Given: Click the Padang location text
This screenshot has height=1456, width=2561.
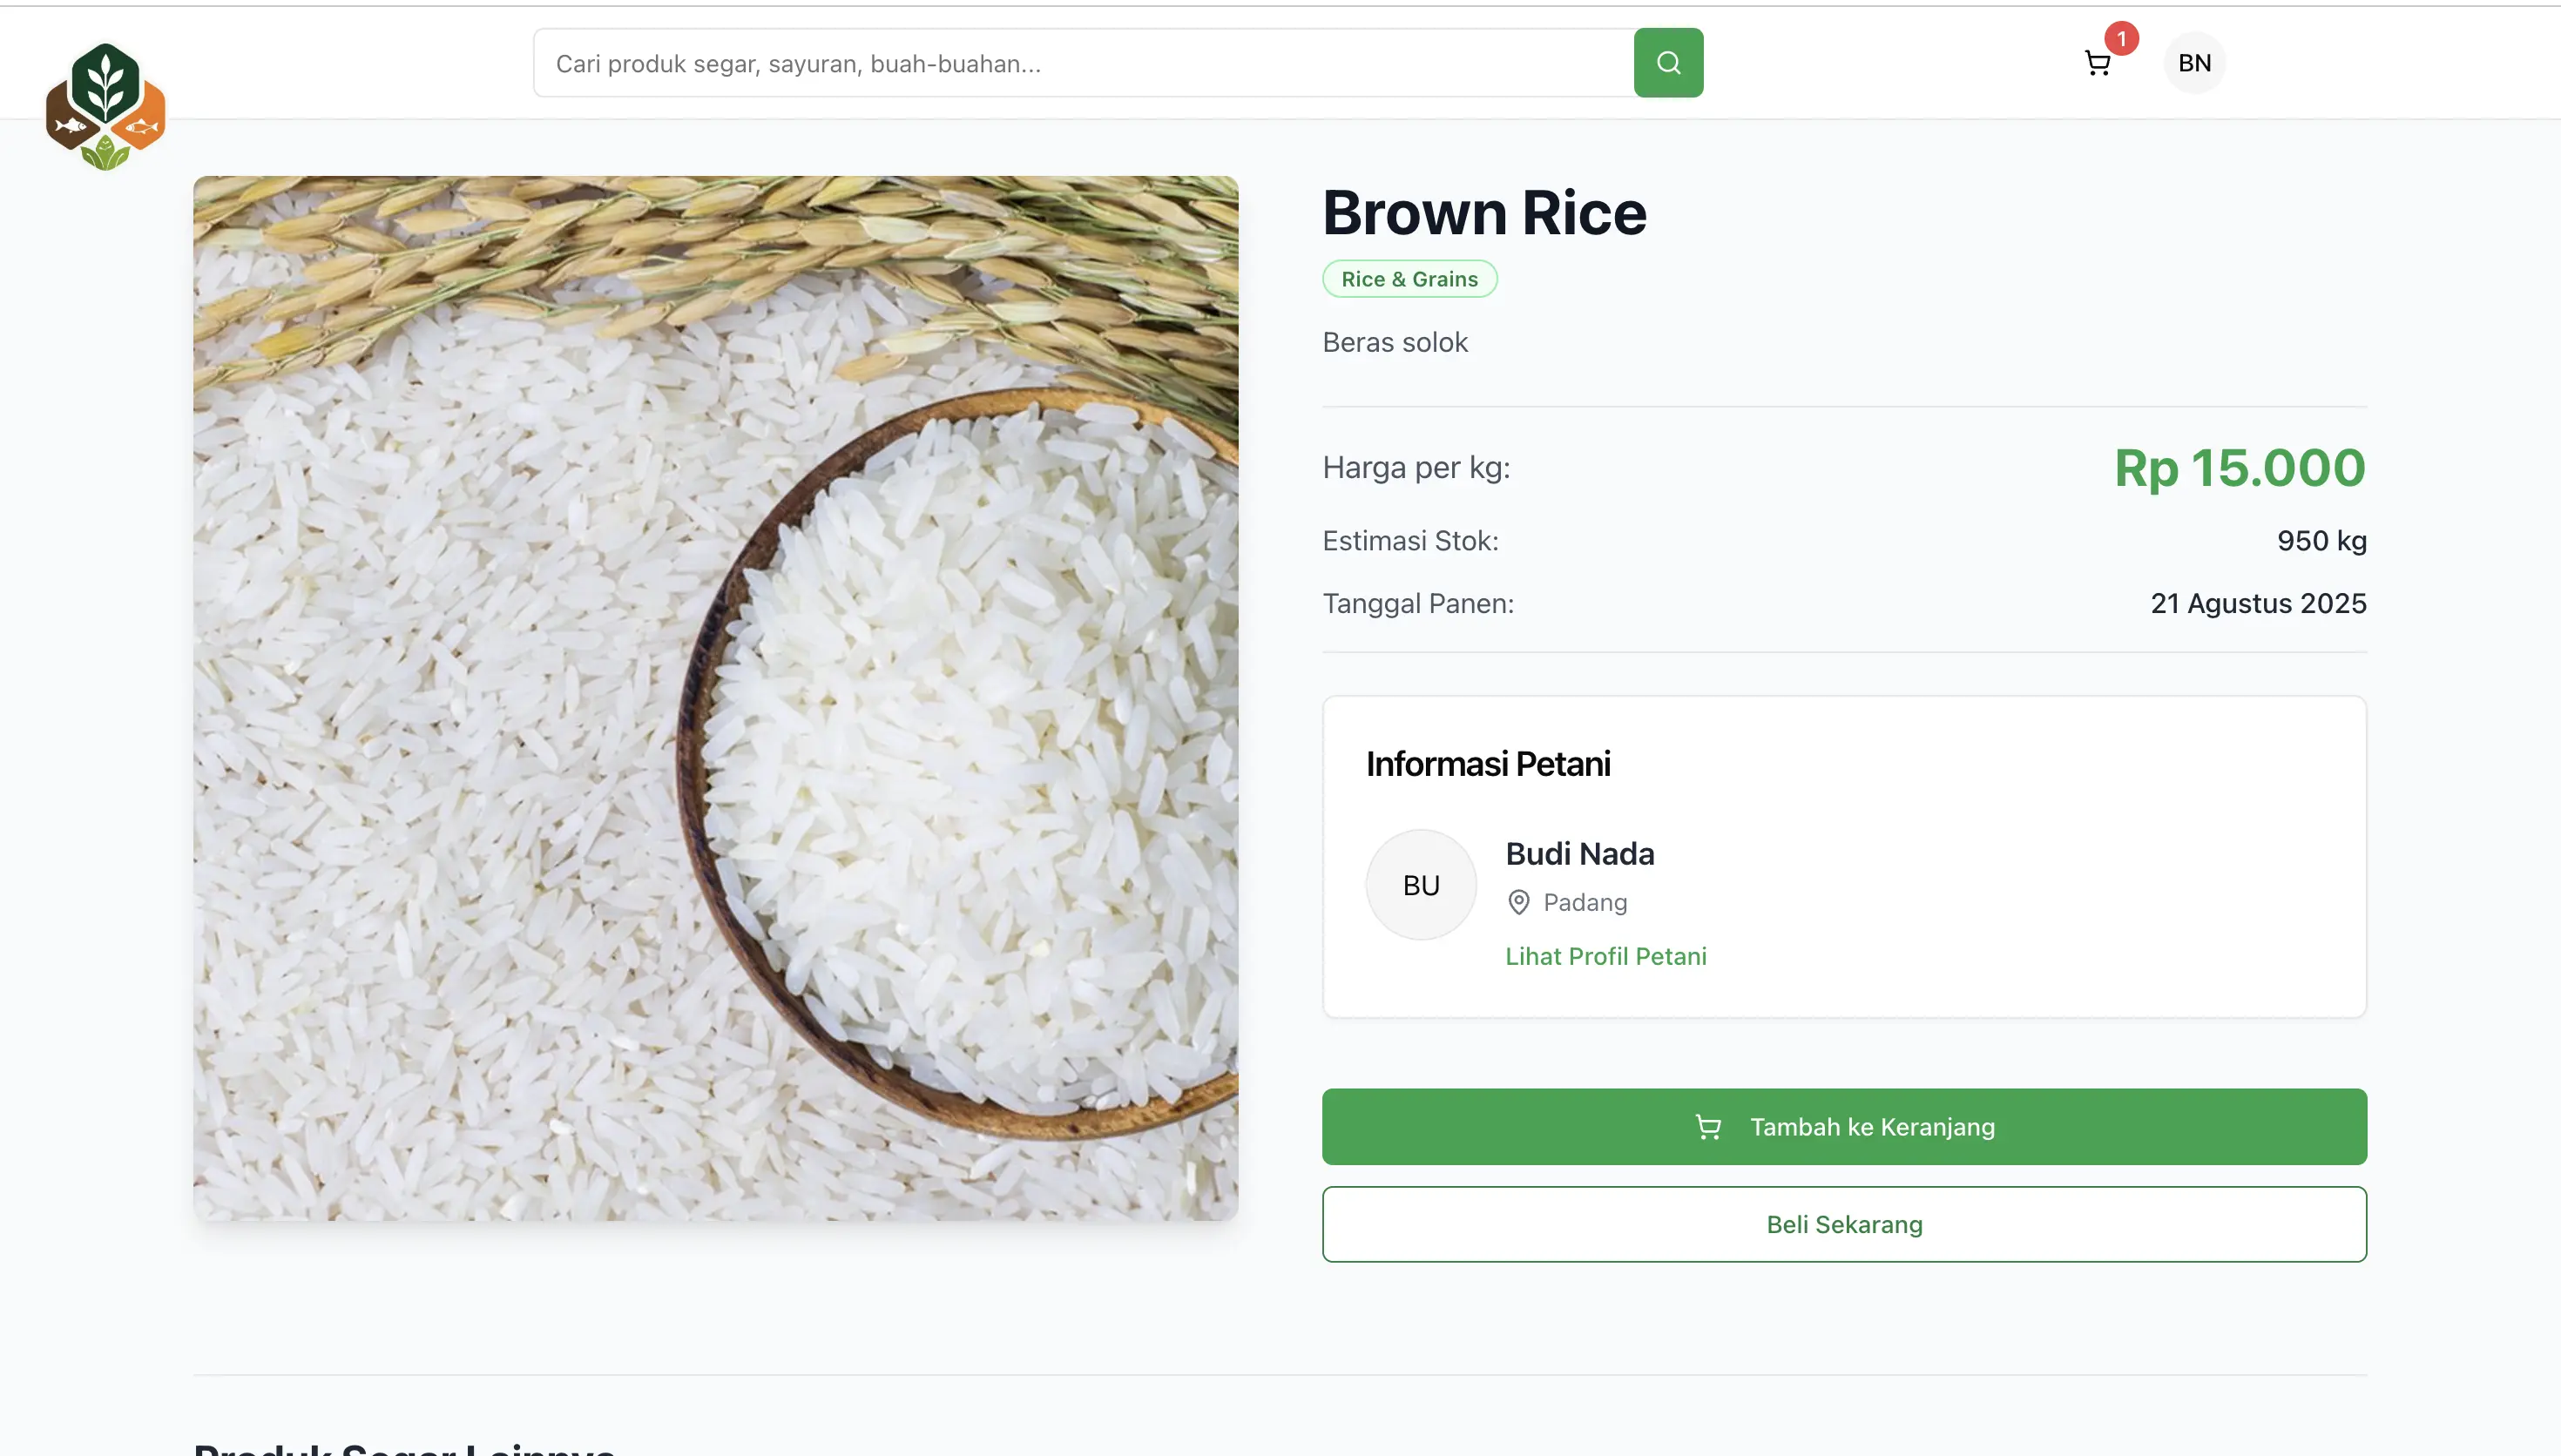Looking at the screenshot, I should click(x=1585, y=902).
